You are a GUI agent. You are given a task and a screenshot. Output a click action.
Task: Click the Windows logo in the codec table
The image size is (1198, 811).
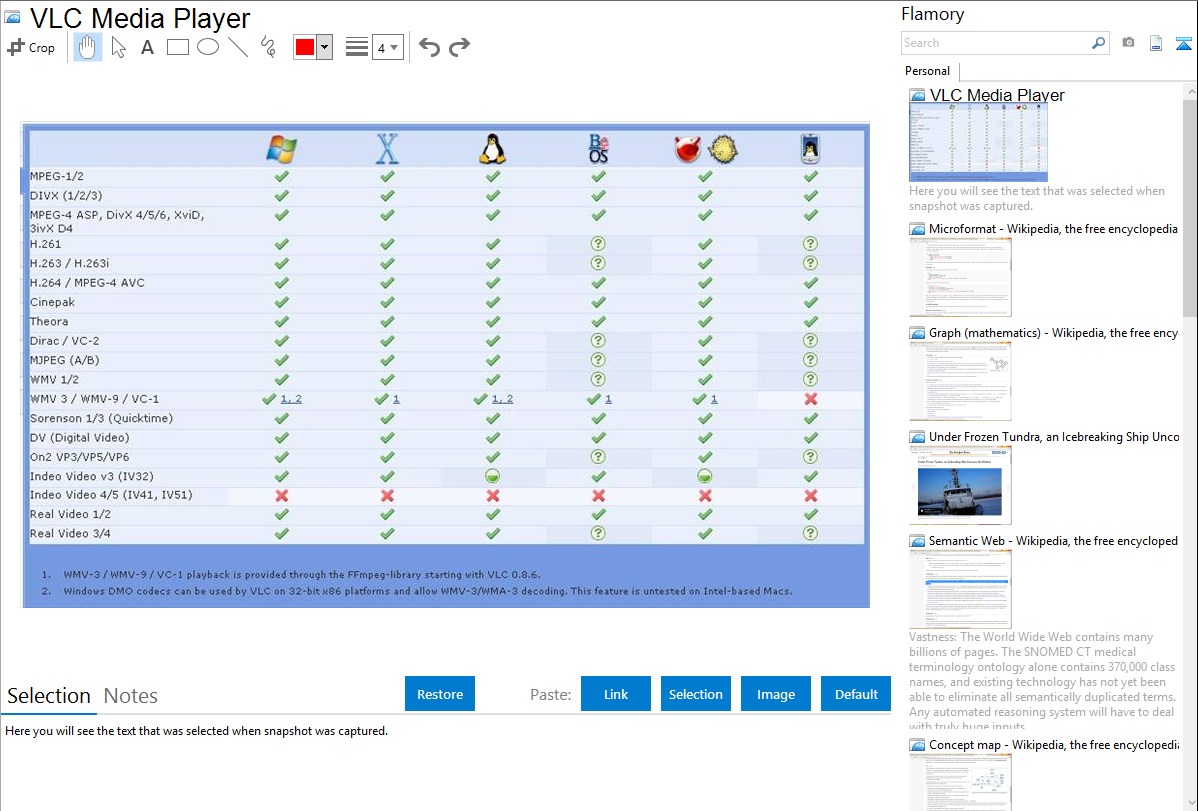tap(281, 148)
